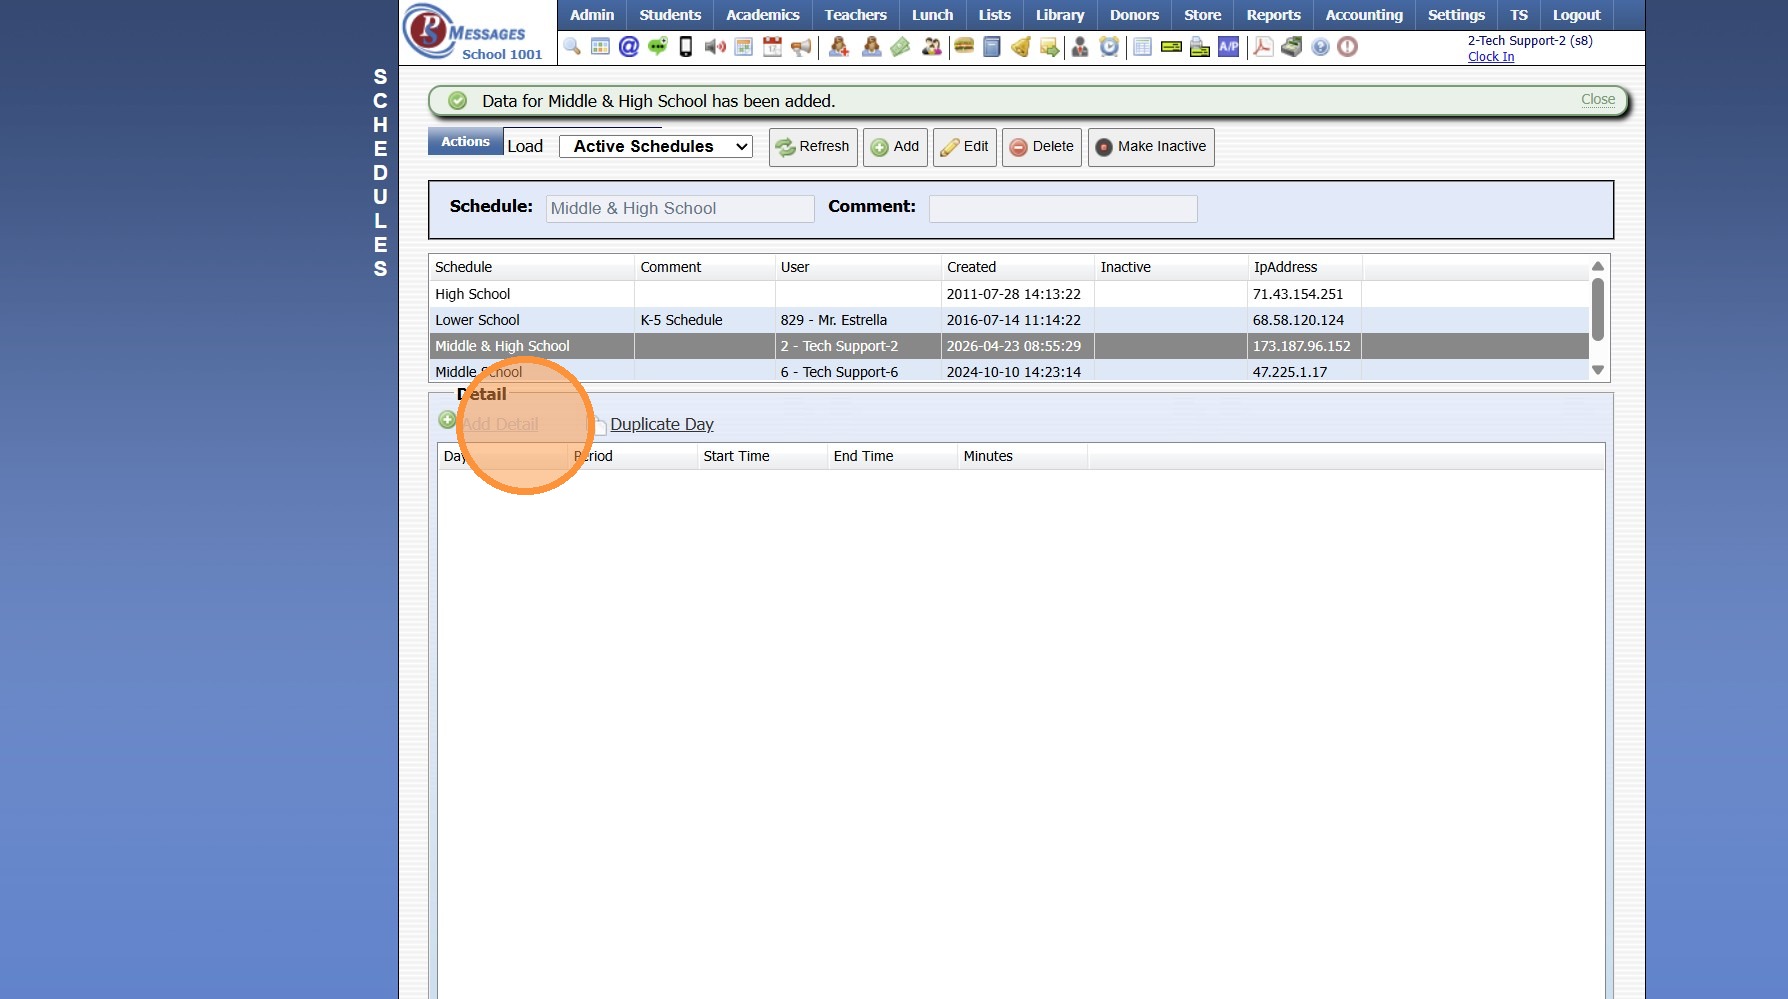Click the Comment input field

[1063, 208]
